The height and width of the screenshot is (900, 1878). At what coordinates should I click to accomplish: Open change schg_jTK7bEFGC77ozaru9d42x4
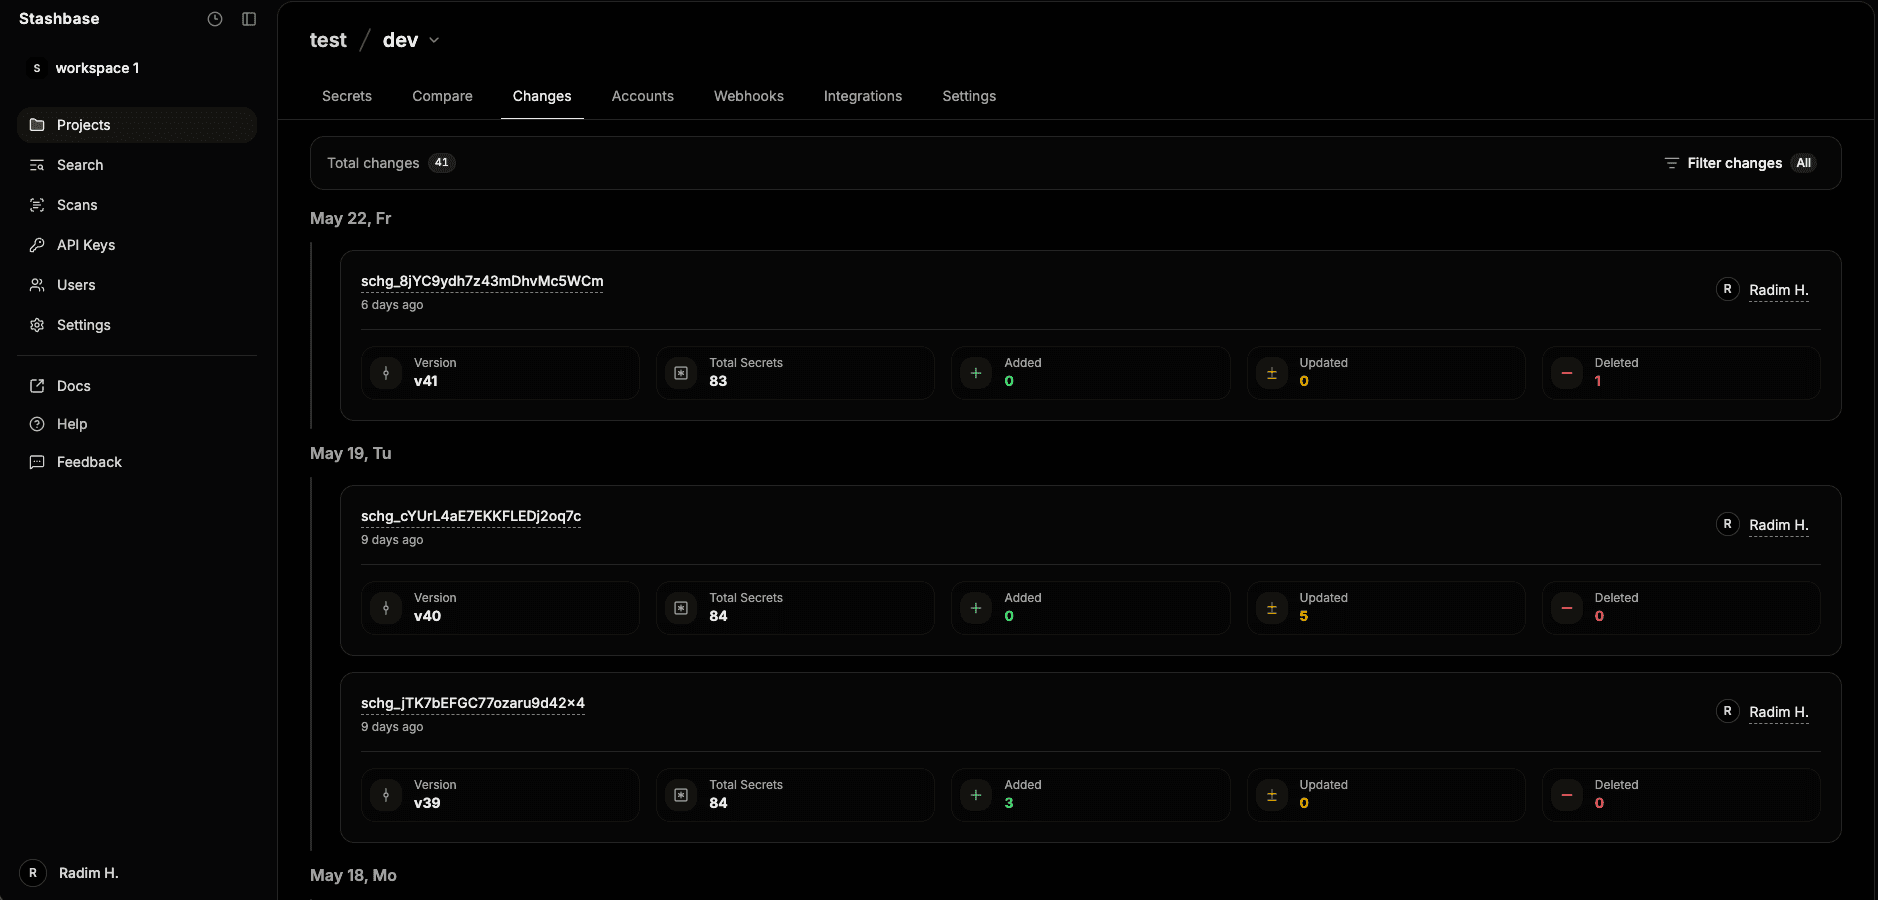coord(473,703)
